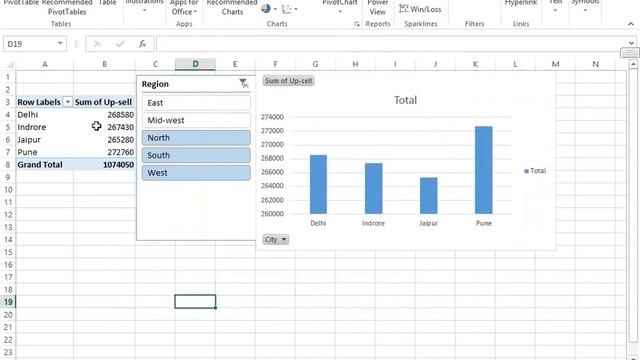Click the Insert Function fx icon

pyautogui.click(x=142, y=44)
